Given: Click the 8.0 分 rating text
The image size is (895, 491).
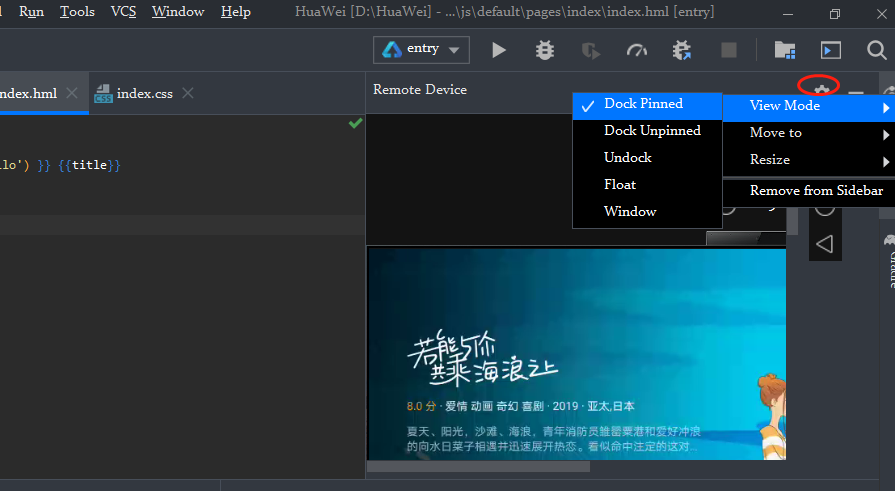Looking at the screenshot, I should tap(421, 407).
